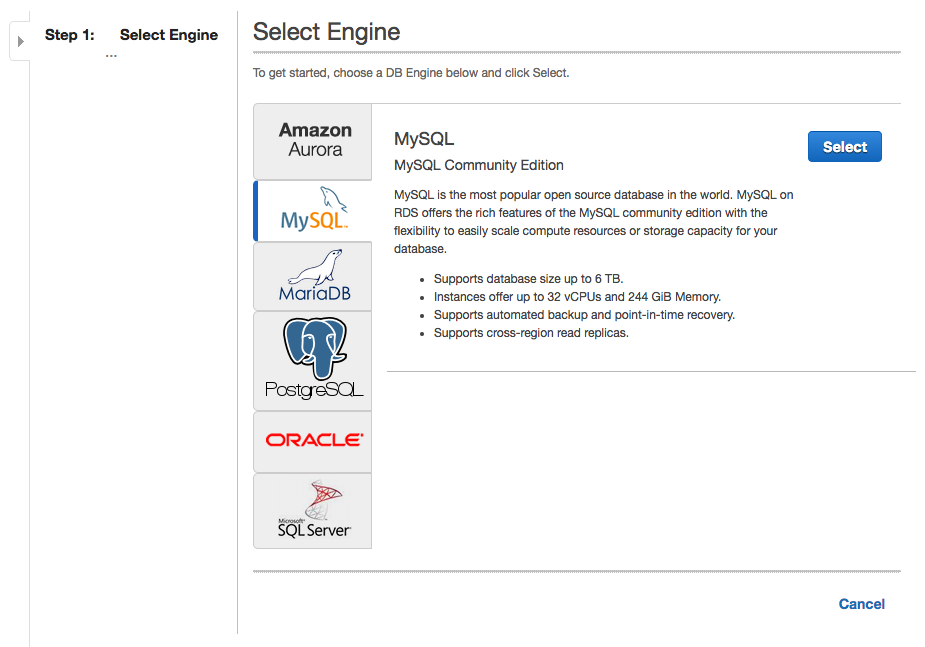
Task: Click the Step 1 Select Engine step
Action: pos(132,35)
